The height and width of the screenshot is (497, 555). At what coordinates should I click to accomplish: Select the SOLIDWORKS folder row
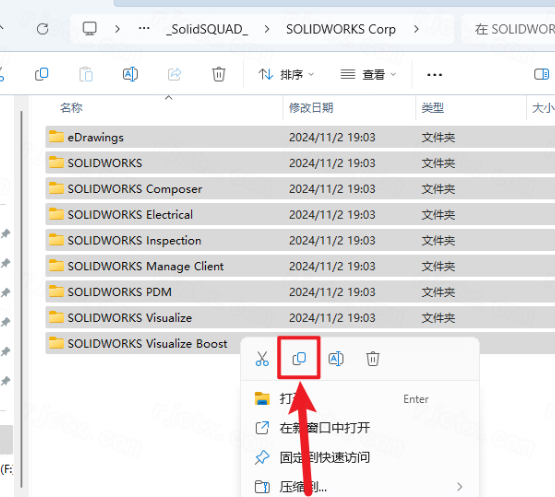[x=300, y=163]
